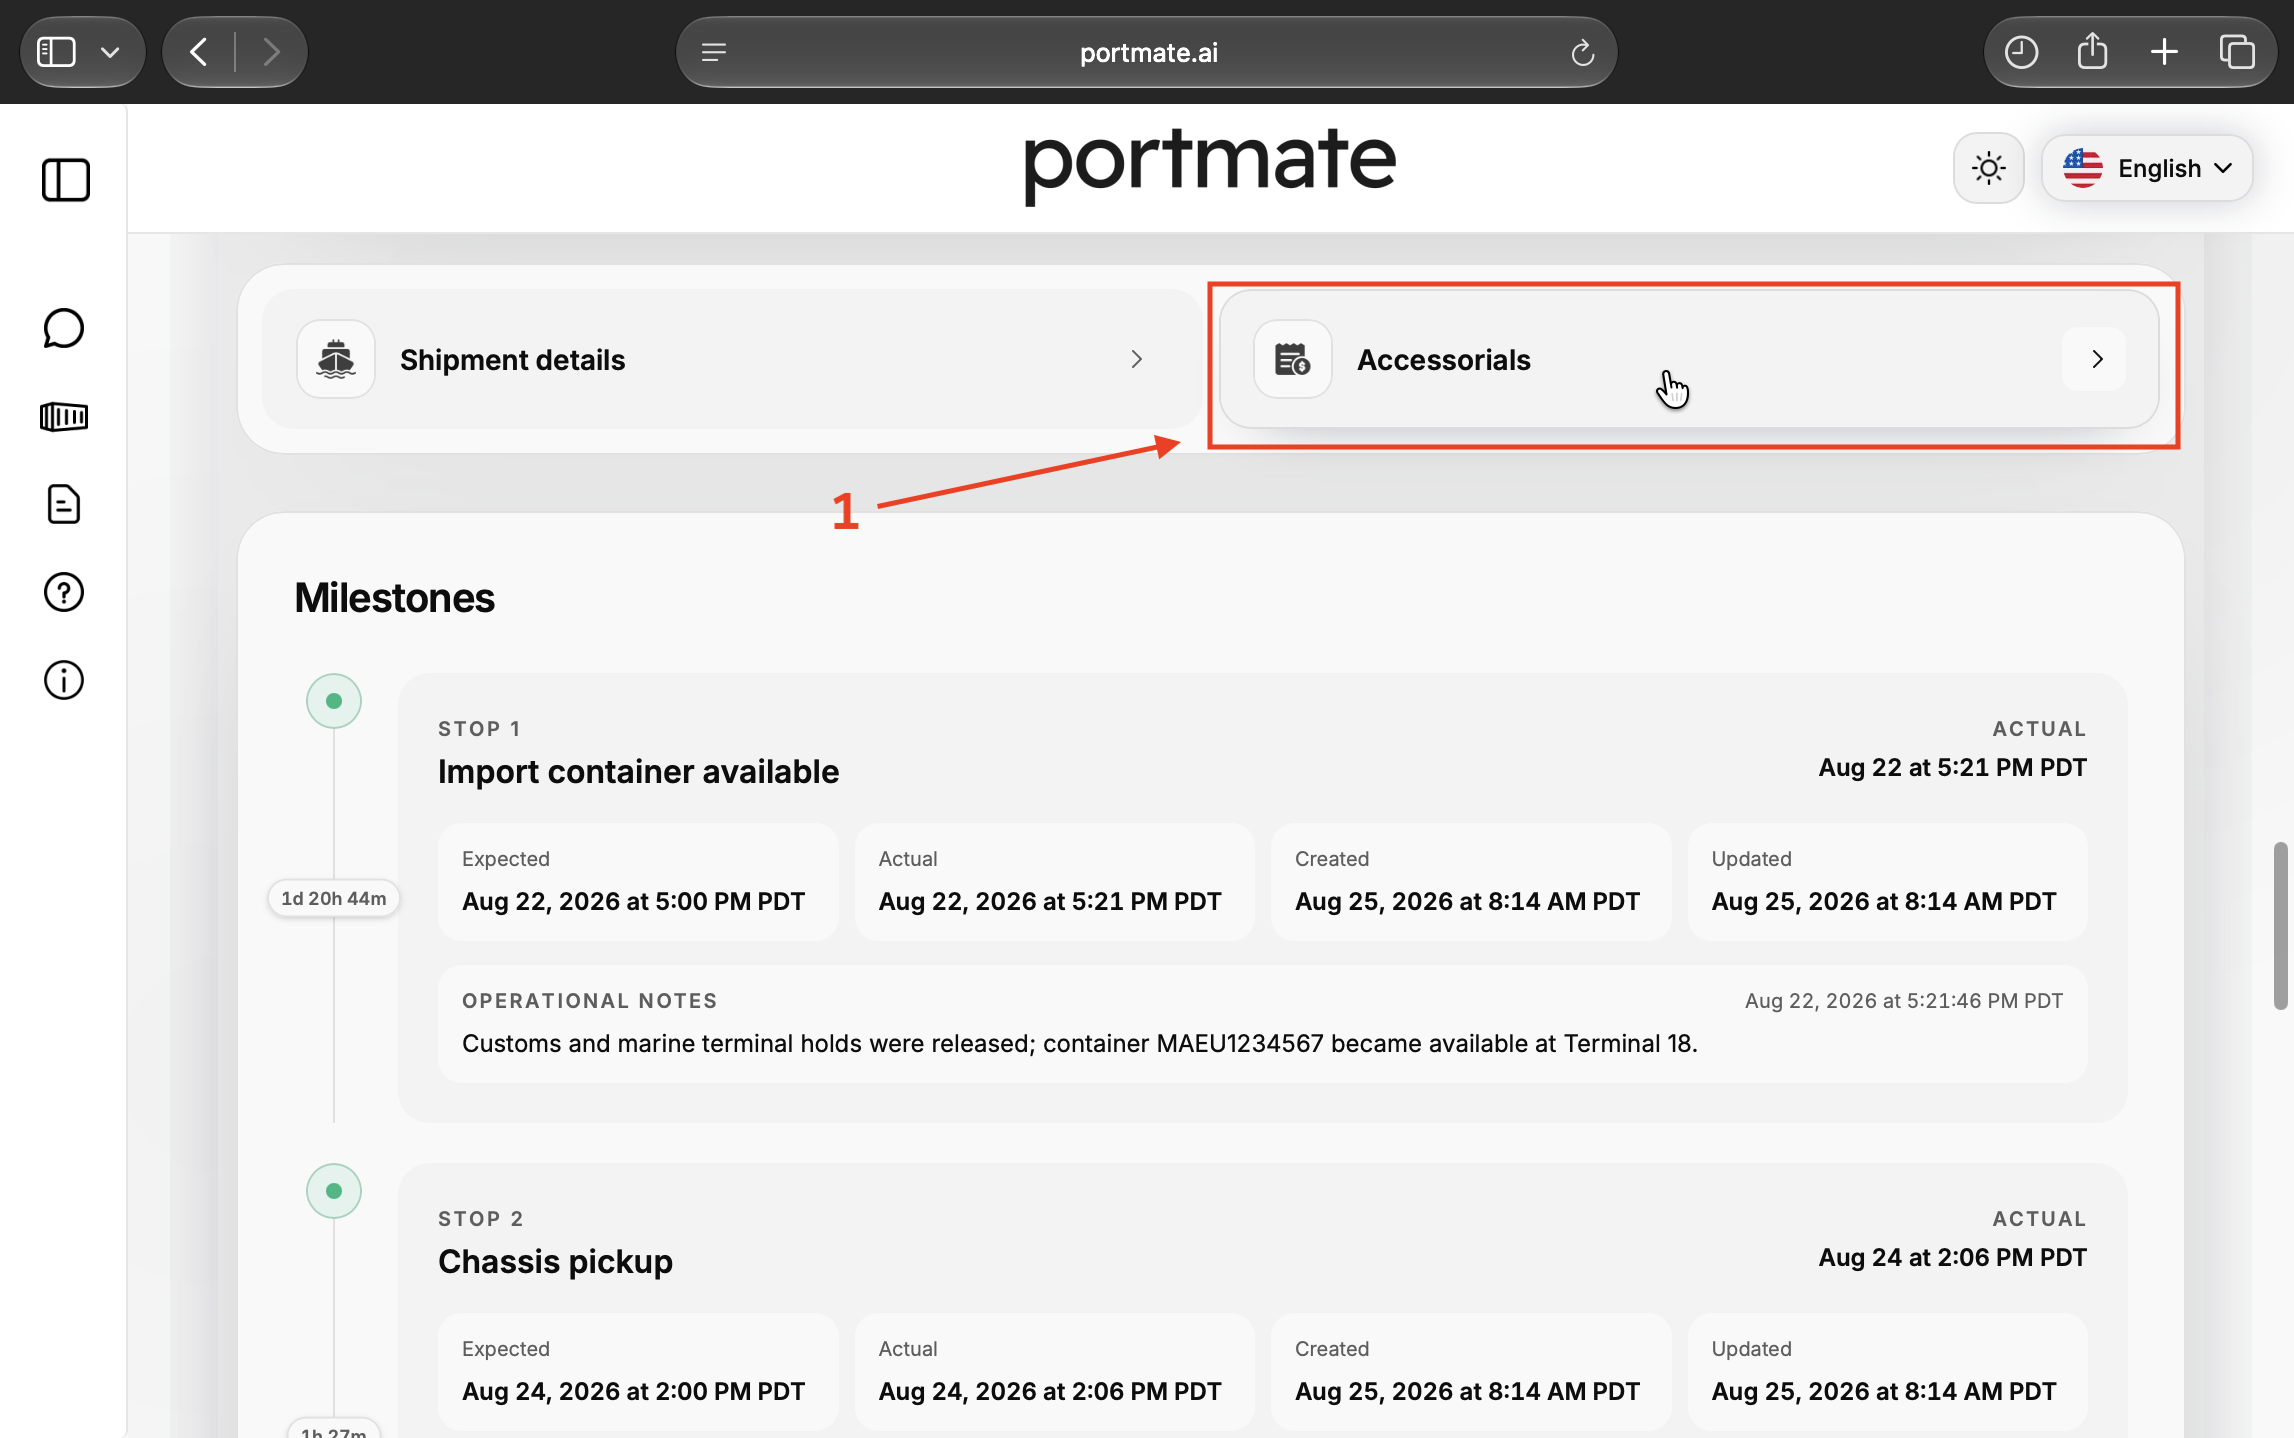Open the info circle sidebar icon

point(64,680)
